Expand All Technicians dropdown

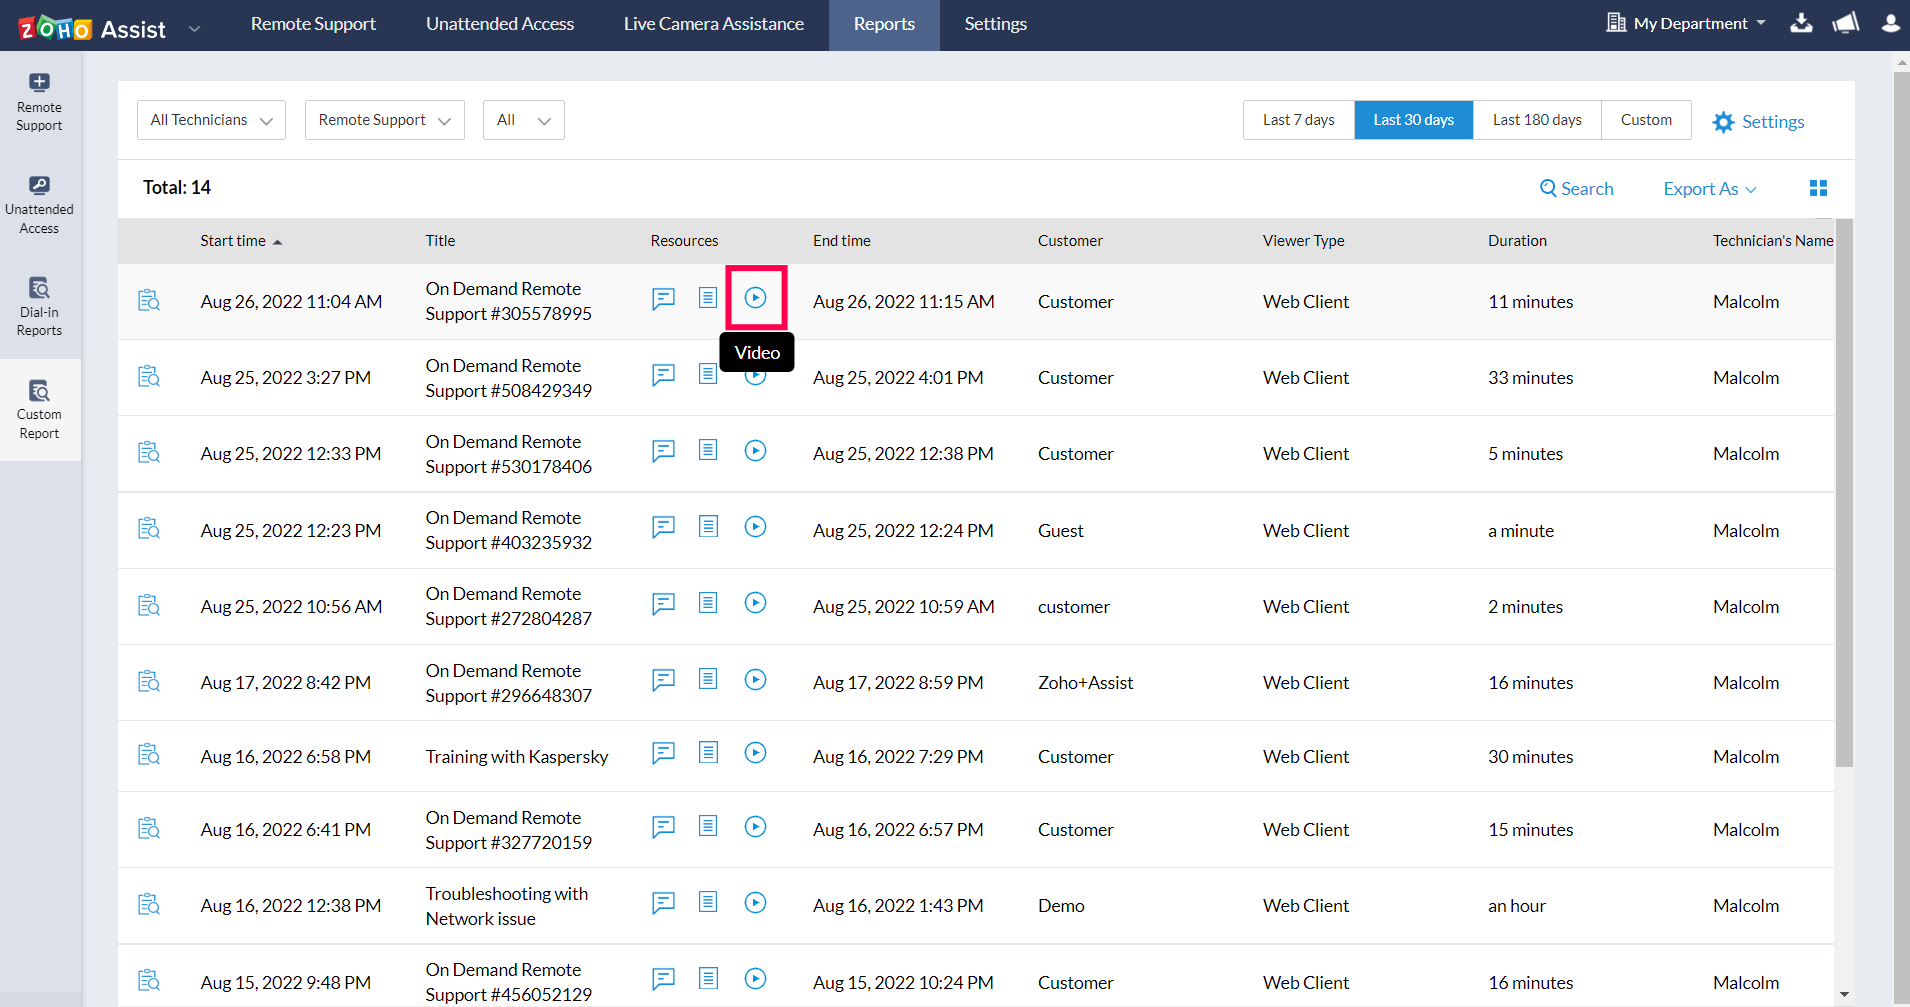pos(211,120)
